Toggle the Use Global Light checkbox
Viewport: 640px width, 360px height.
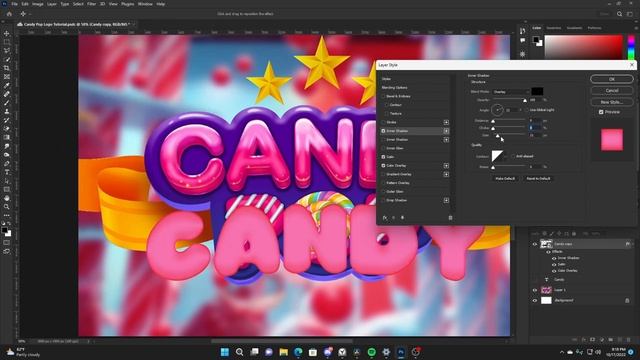[527, 110]
